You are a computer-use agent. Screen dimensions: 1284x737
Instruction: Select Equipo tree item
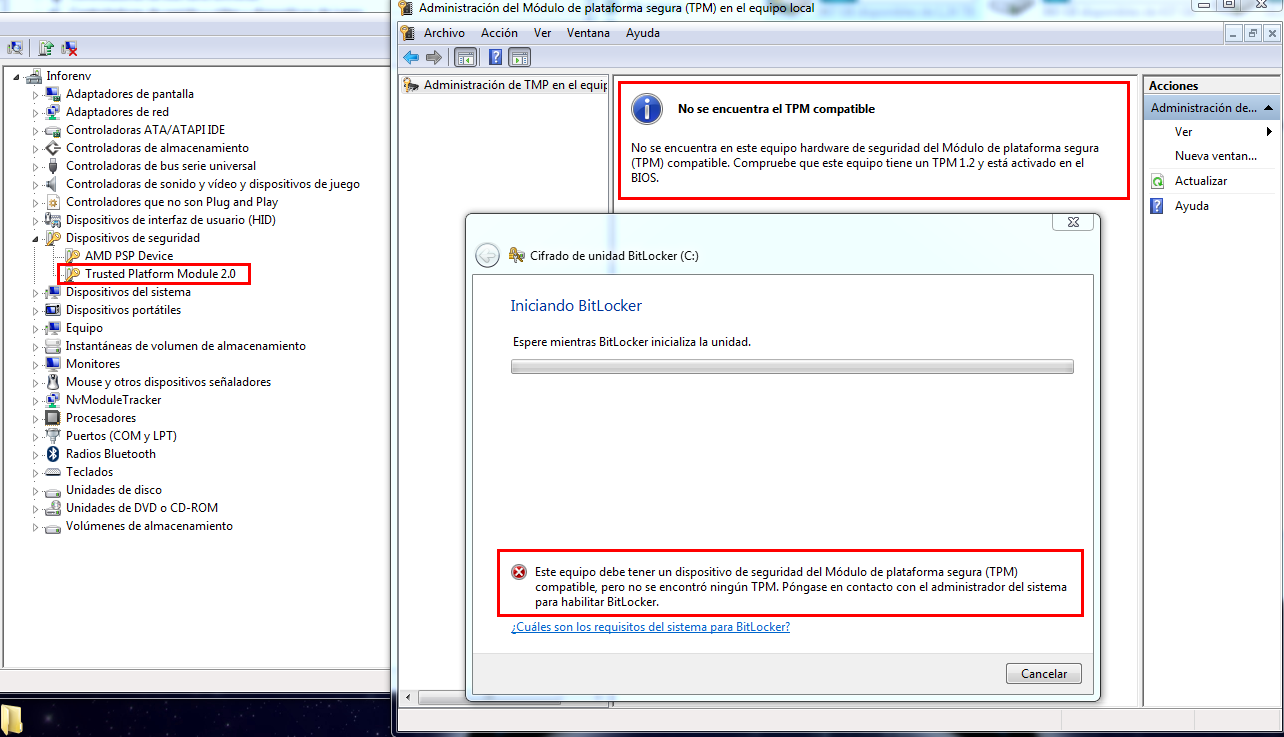coord(84,328)
